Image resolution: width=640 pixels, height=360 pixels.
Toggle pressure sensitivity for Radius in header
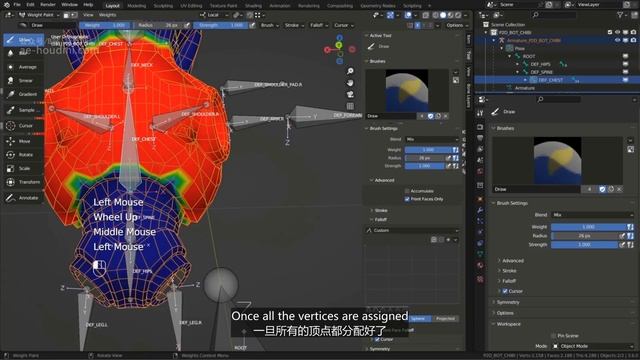click(187, 25)
